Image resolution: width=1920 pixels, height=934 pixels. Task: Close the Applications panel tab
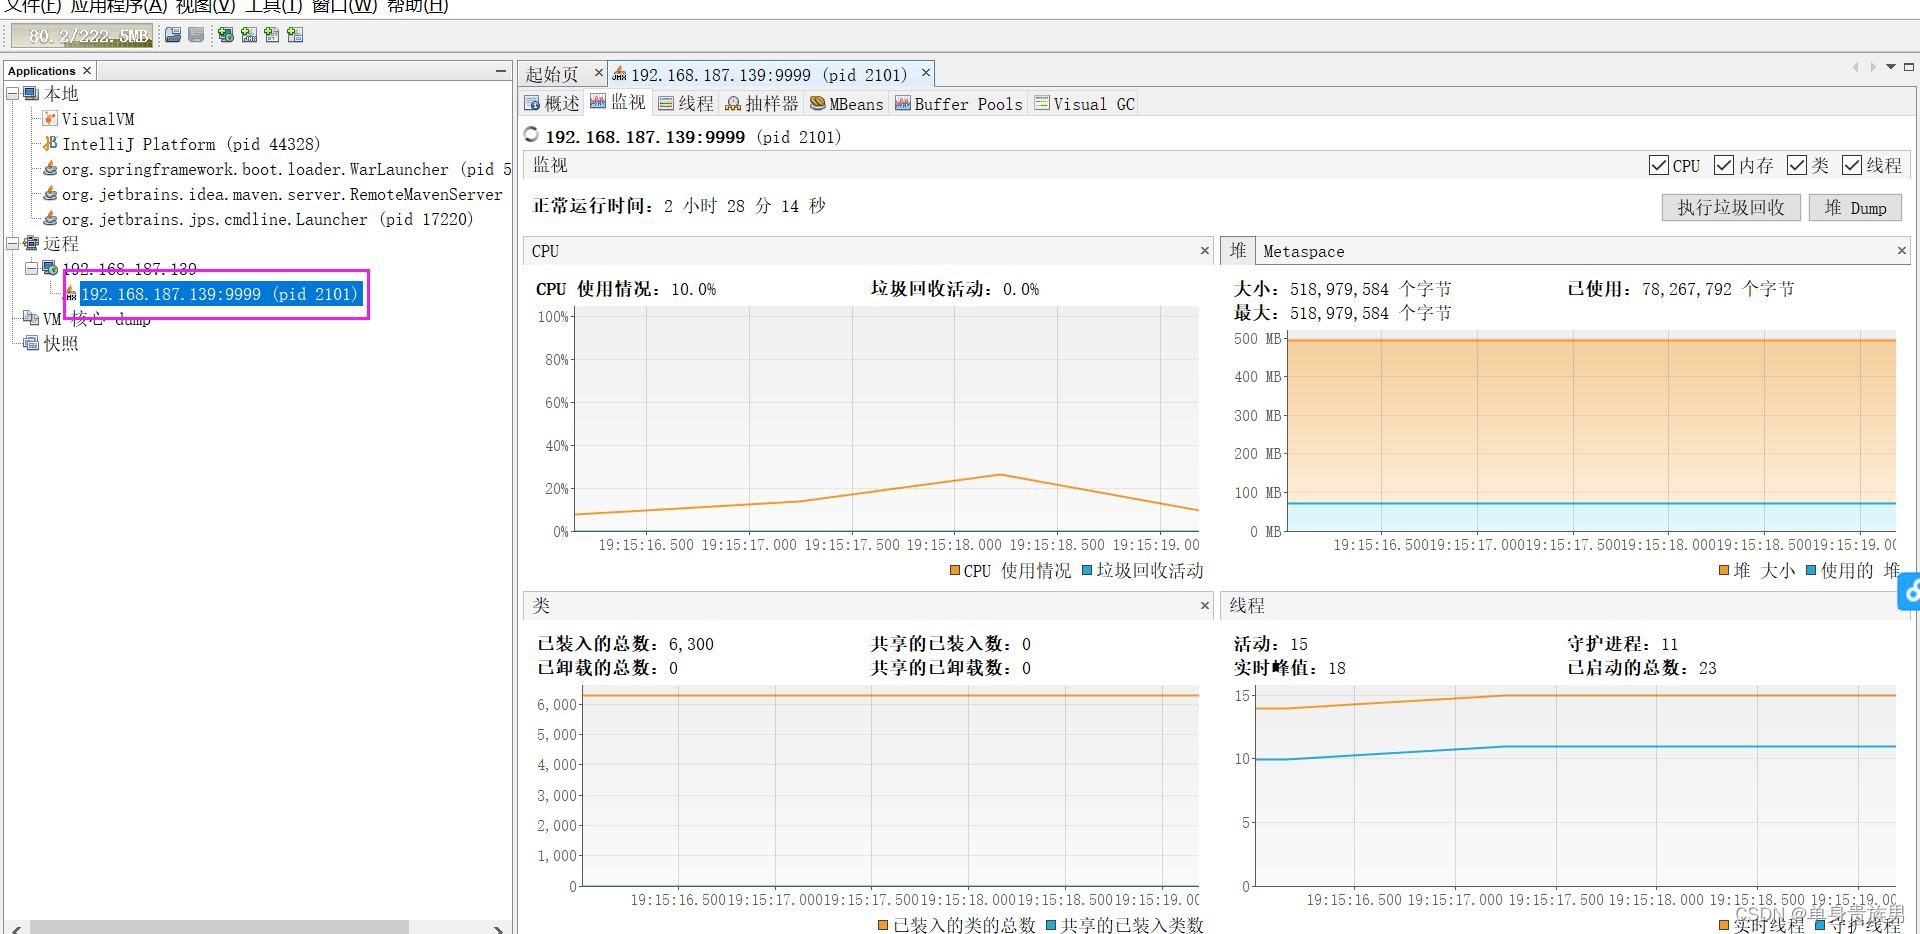(x=87, y=71)
